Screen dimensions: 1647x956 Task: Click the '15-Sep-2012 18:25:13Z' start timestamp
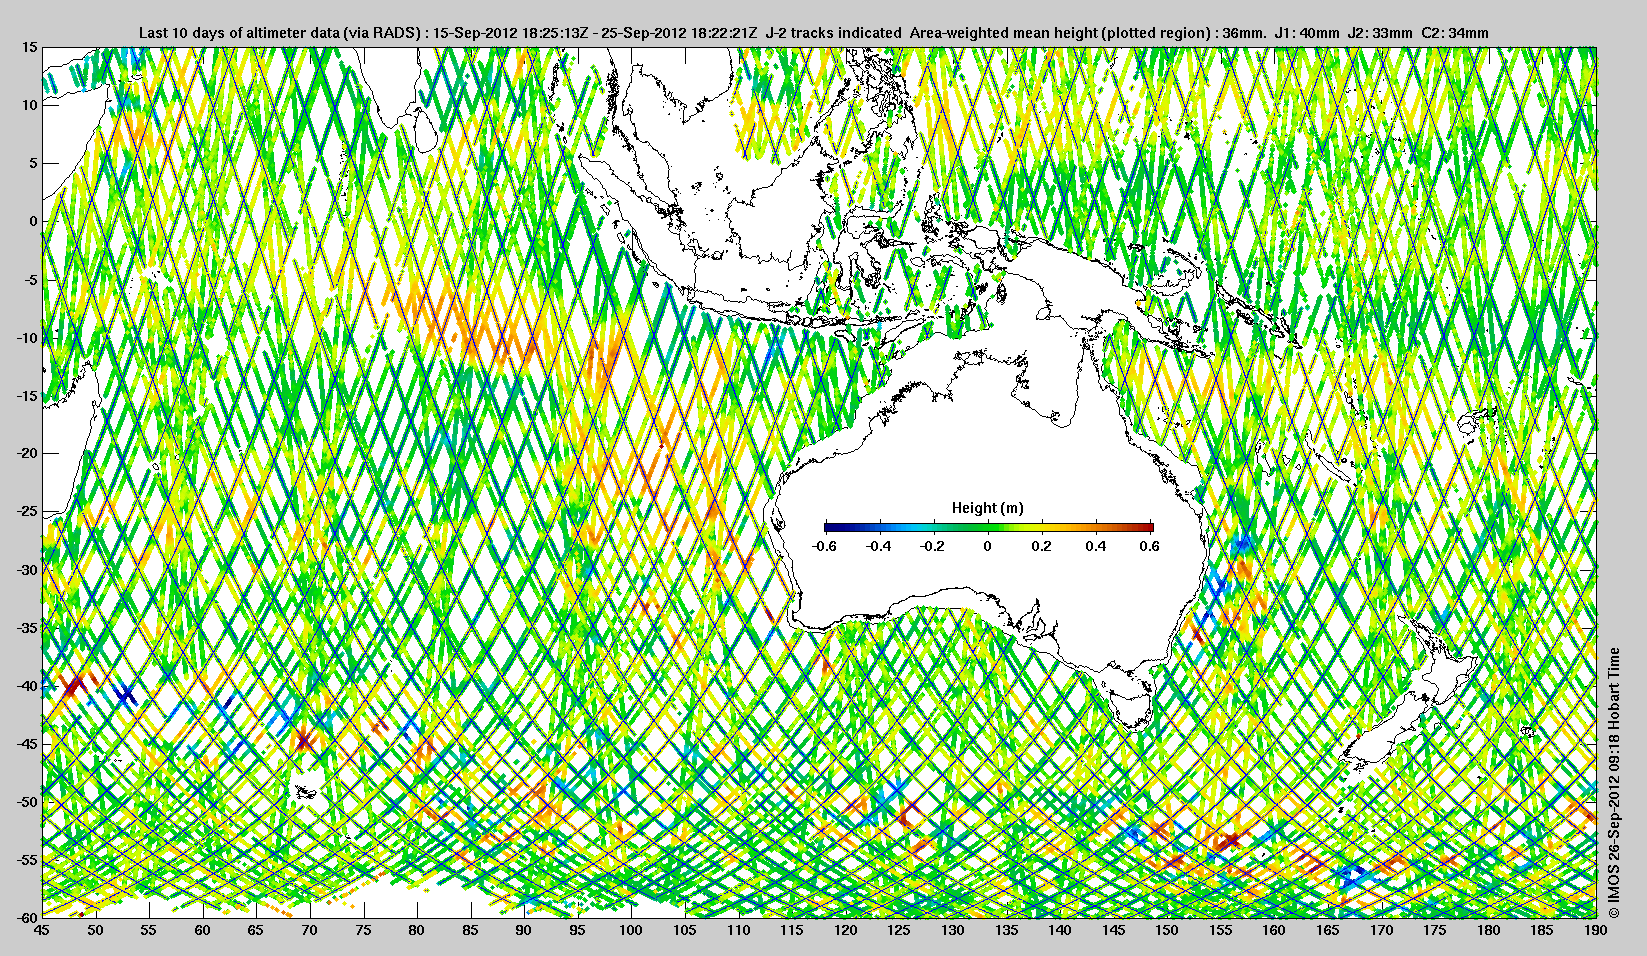pos(511,33)
